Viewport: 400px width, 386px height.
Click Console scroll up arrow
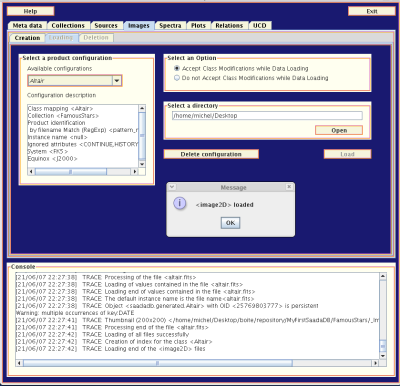(x=383, y=276)
